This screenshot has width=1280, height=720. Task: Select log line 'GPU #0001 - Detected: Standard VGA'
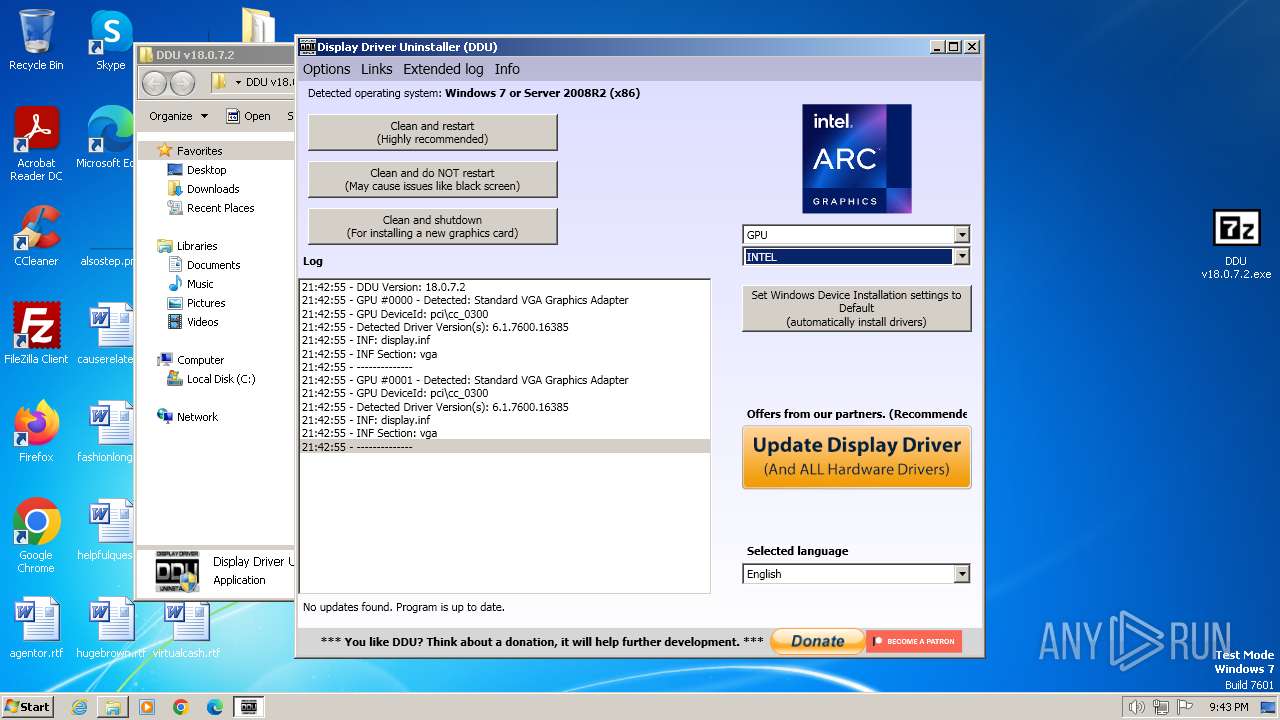[x=505, y=380]
